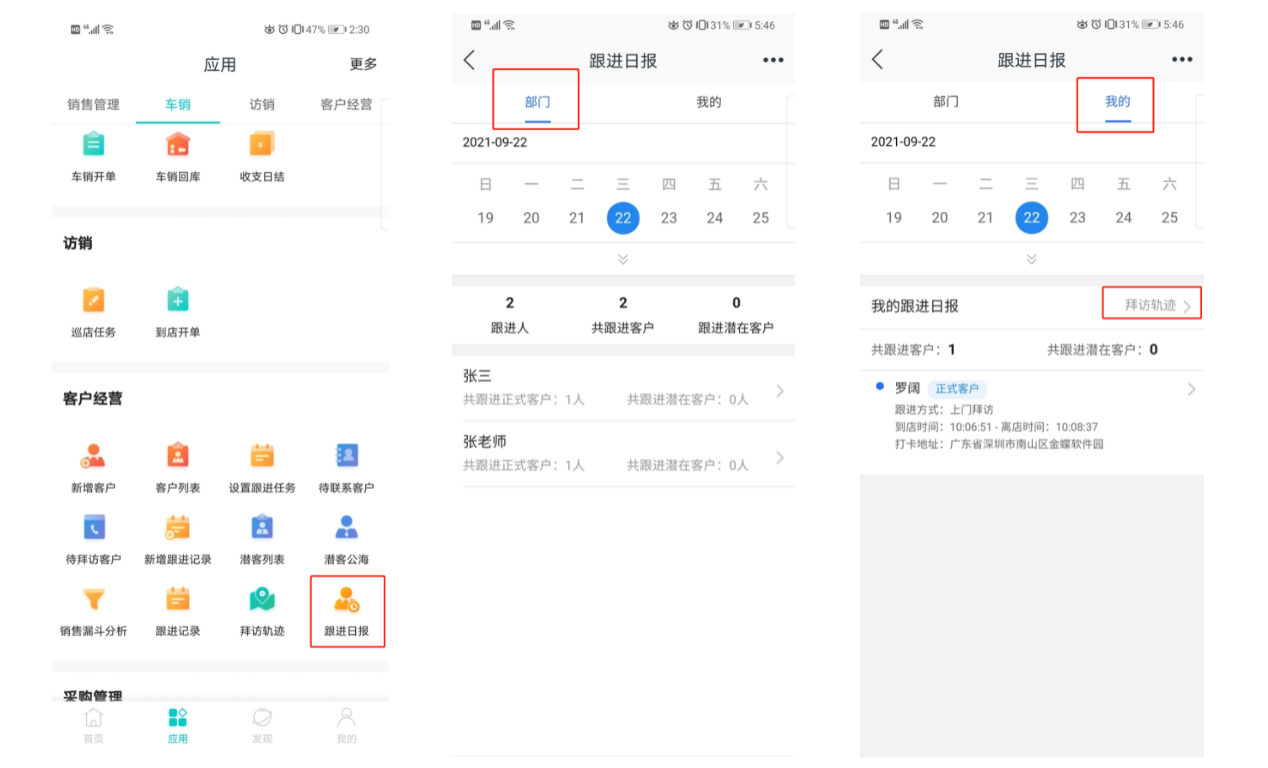Open the 客户列表 icon
The width and height of the screenshot is (1268, 768).
(178, 456)
